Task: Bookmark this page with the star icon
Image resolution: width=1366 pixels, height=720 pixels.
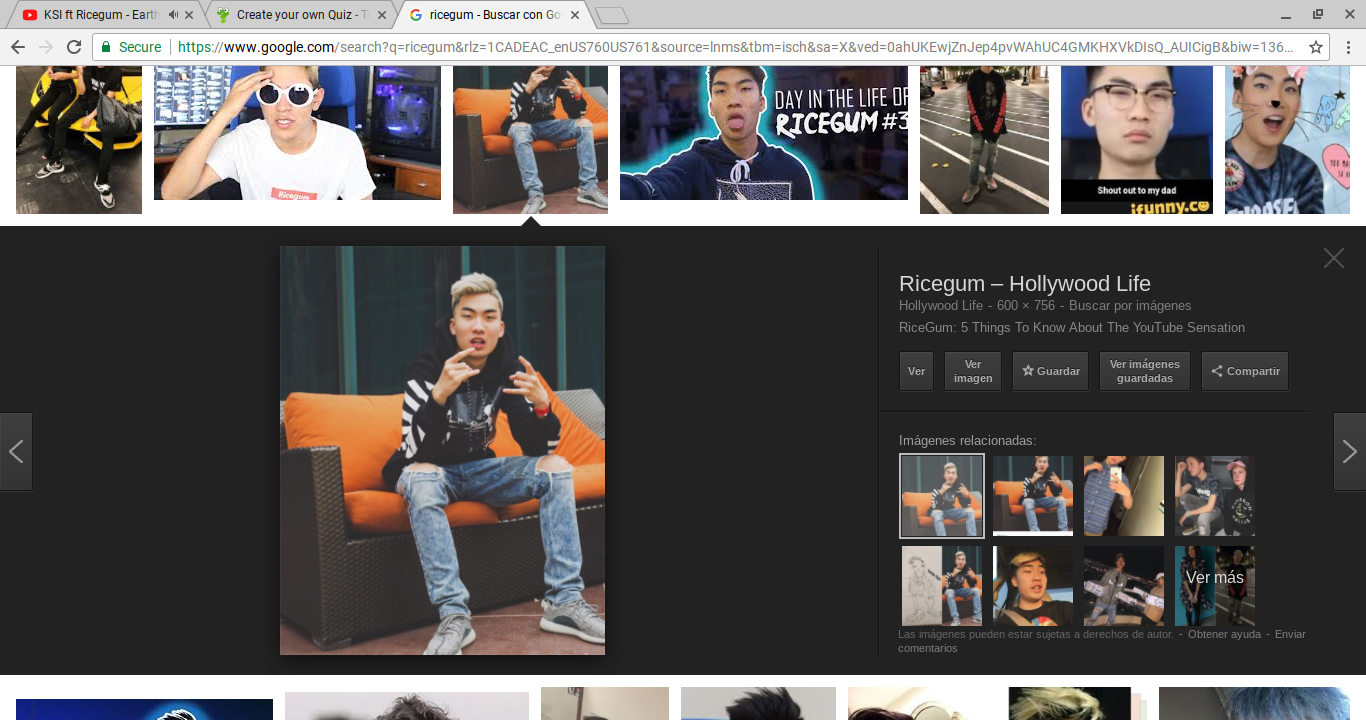Action: pyautogui.click(x=1316, y=47)
